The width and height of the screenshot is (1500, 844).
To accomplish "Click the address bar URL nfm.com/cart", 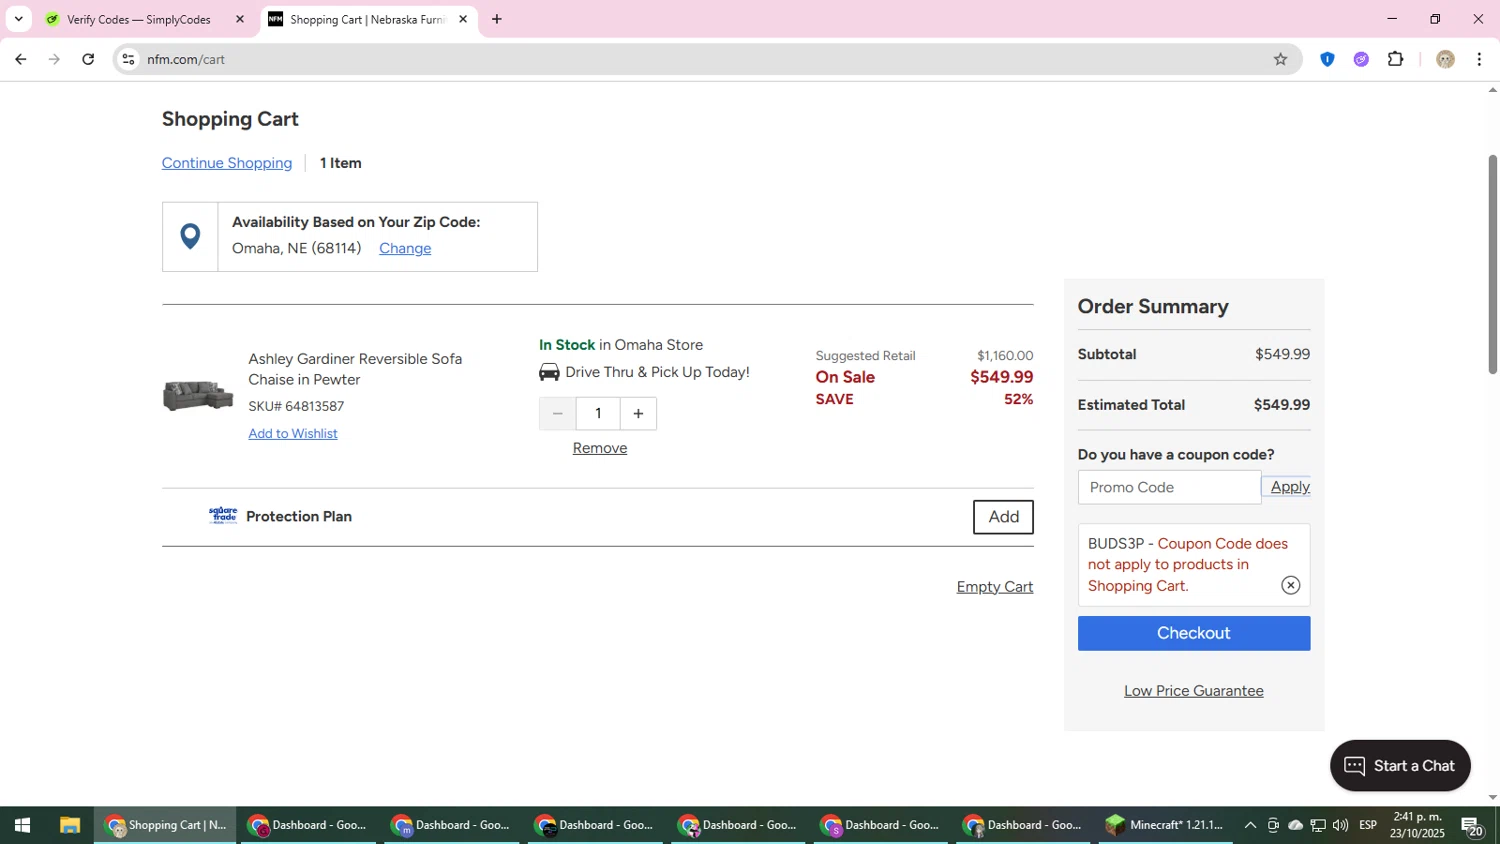I will [x=186, y=59].
